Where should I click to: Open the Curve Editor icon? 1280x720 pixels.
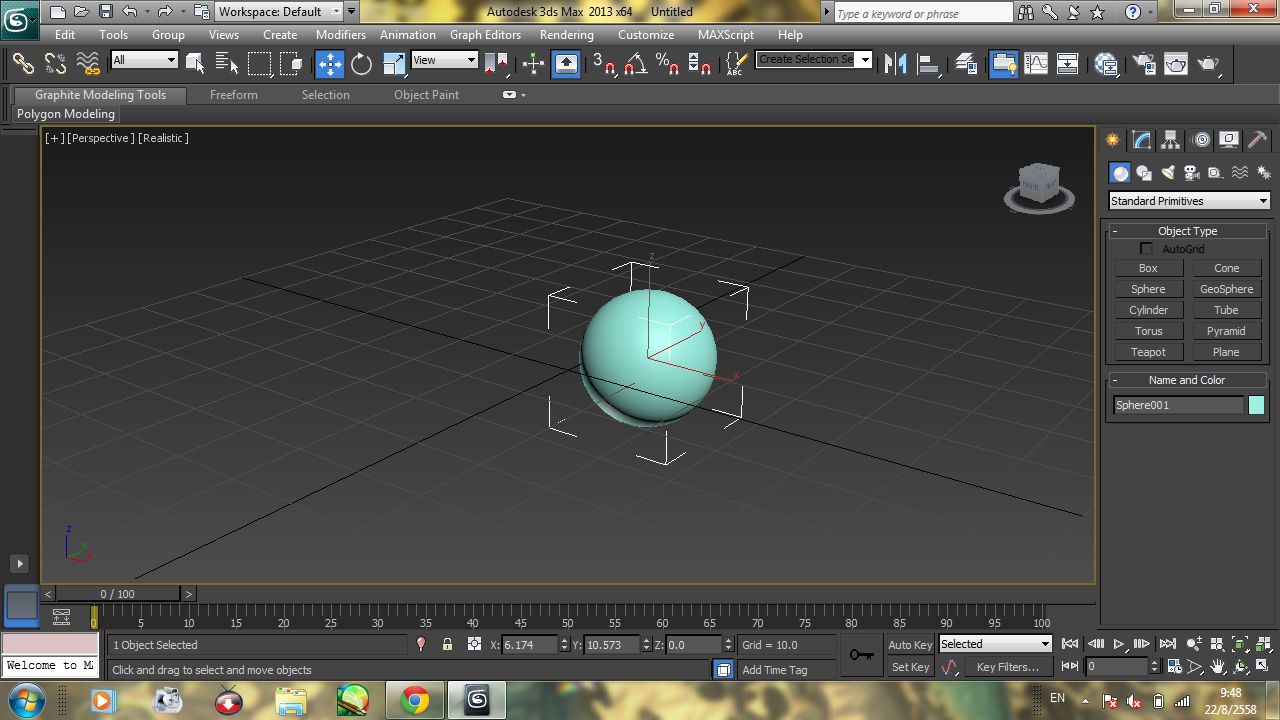1036,64
